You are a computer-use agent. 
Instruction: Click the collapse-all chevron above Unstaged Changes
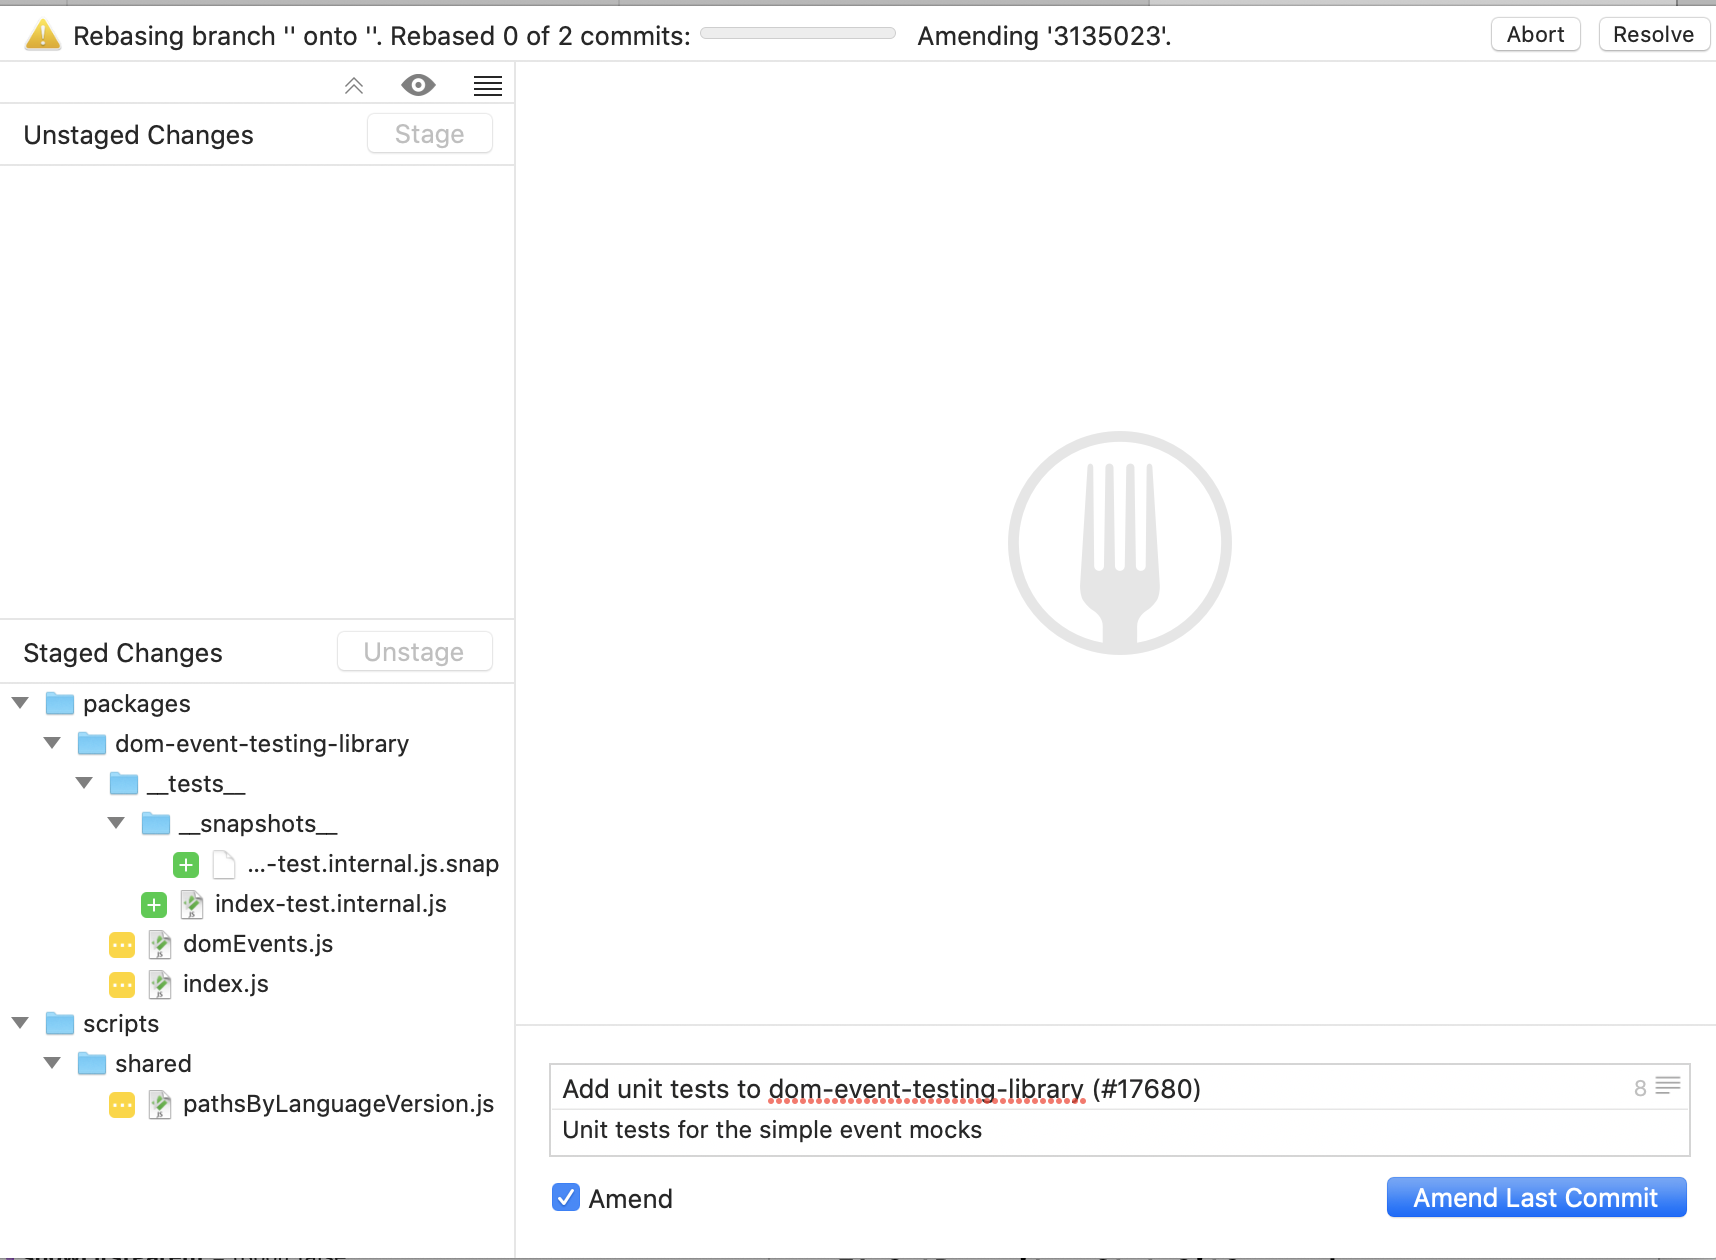(353, 86)
